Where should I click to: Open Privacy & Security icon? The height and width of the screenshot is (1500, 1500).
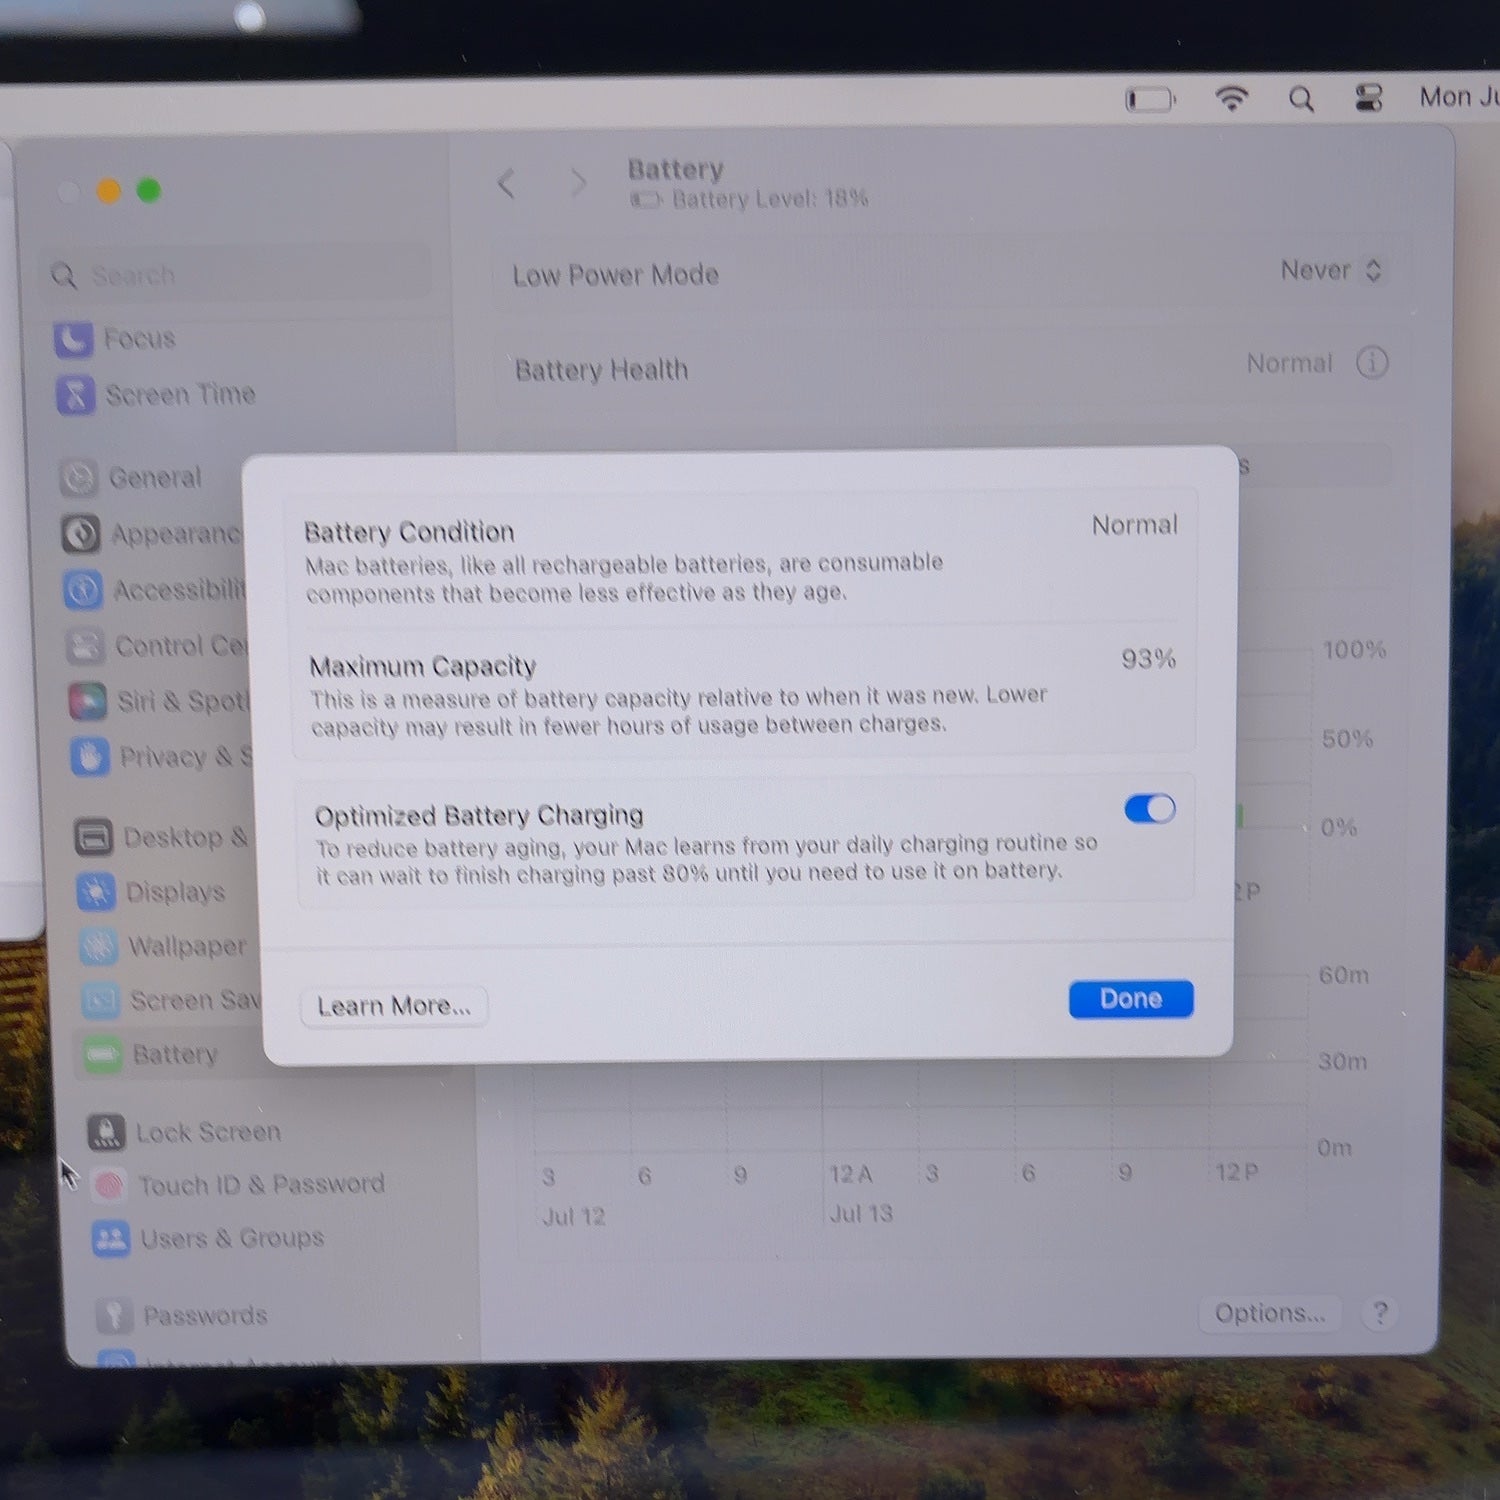point(90,757)
